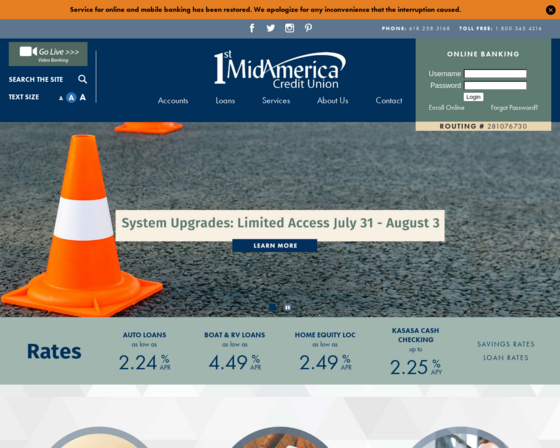560x448 pixels.
Task: Dismiss the orange service alert banner
Action: pyautogui.click(x=550, y=10)
